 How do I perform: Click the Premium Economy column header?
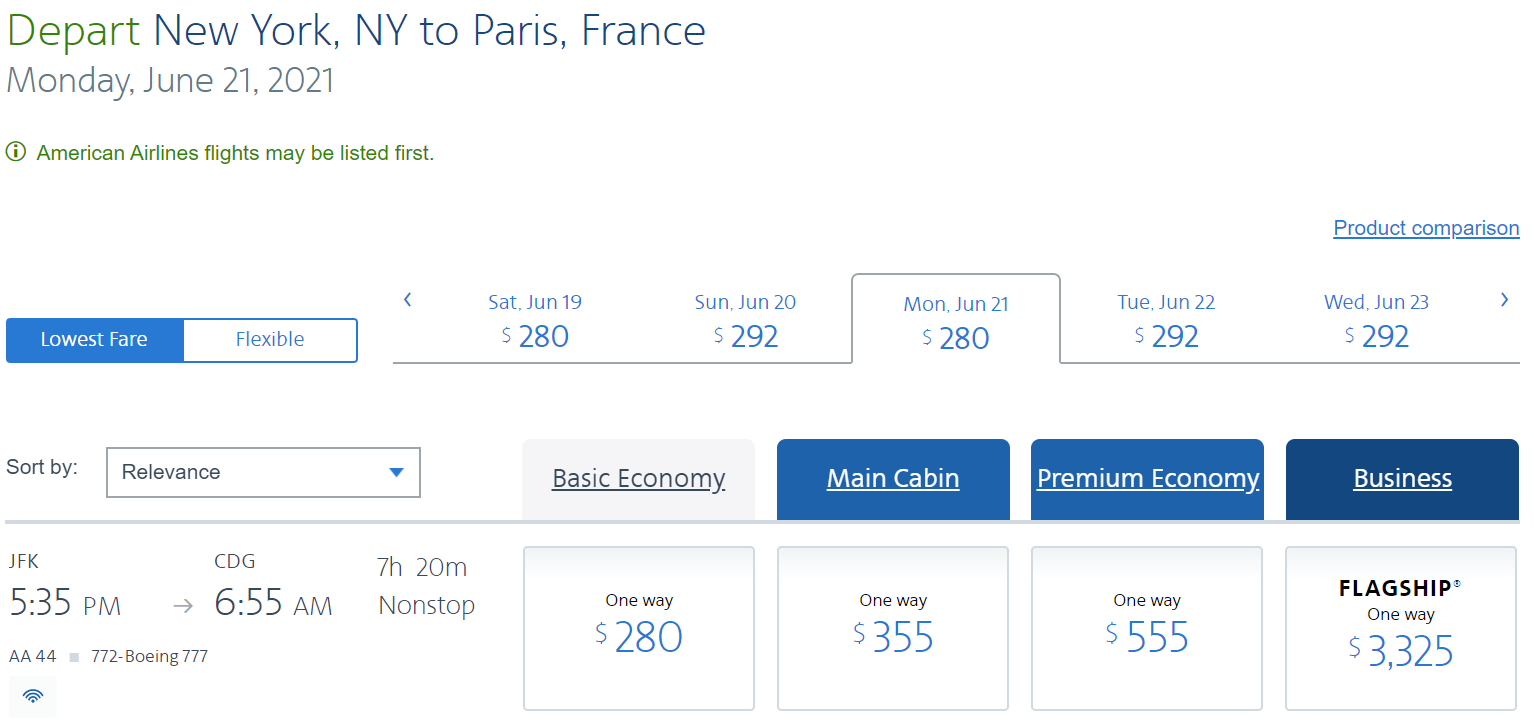(x=1147, y=479)
